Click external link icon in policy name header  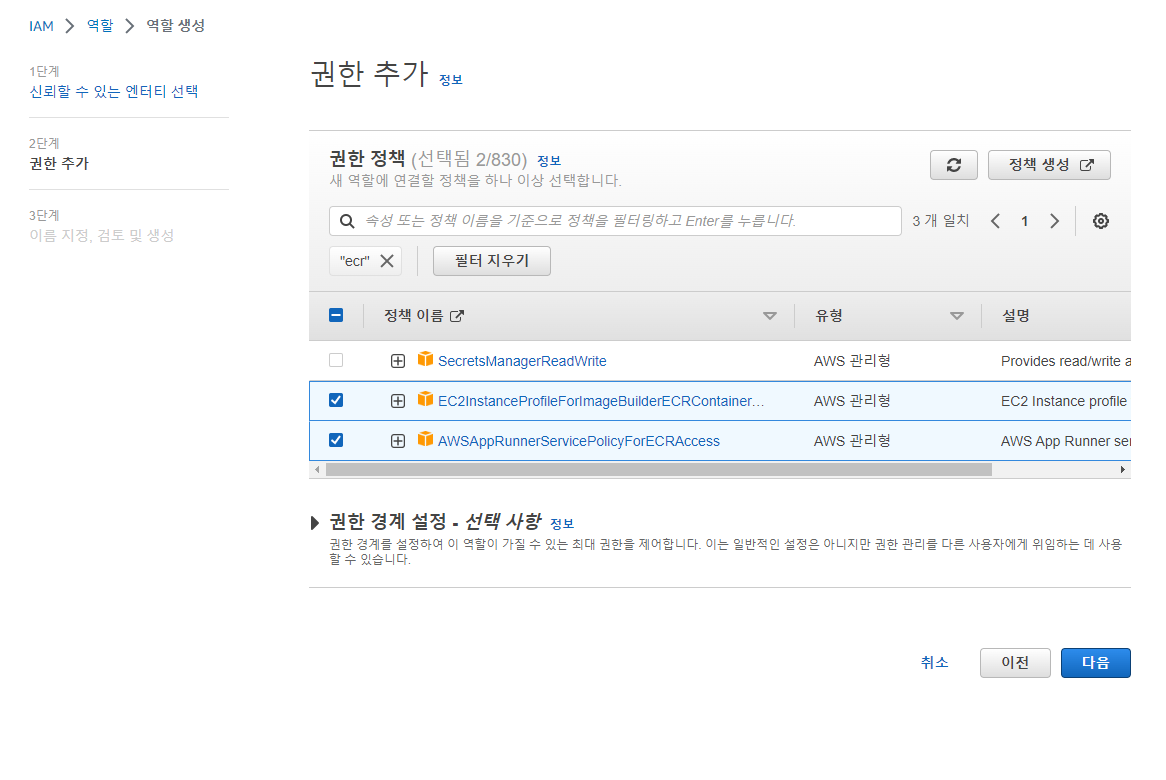point(457,316)
